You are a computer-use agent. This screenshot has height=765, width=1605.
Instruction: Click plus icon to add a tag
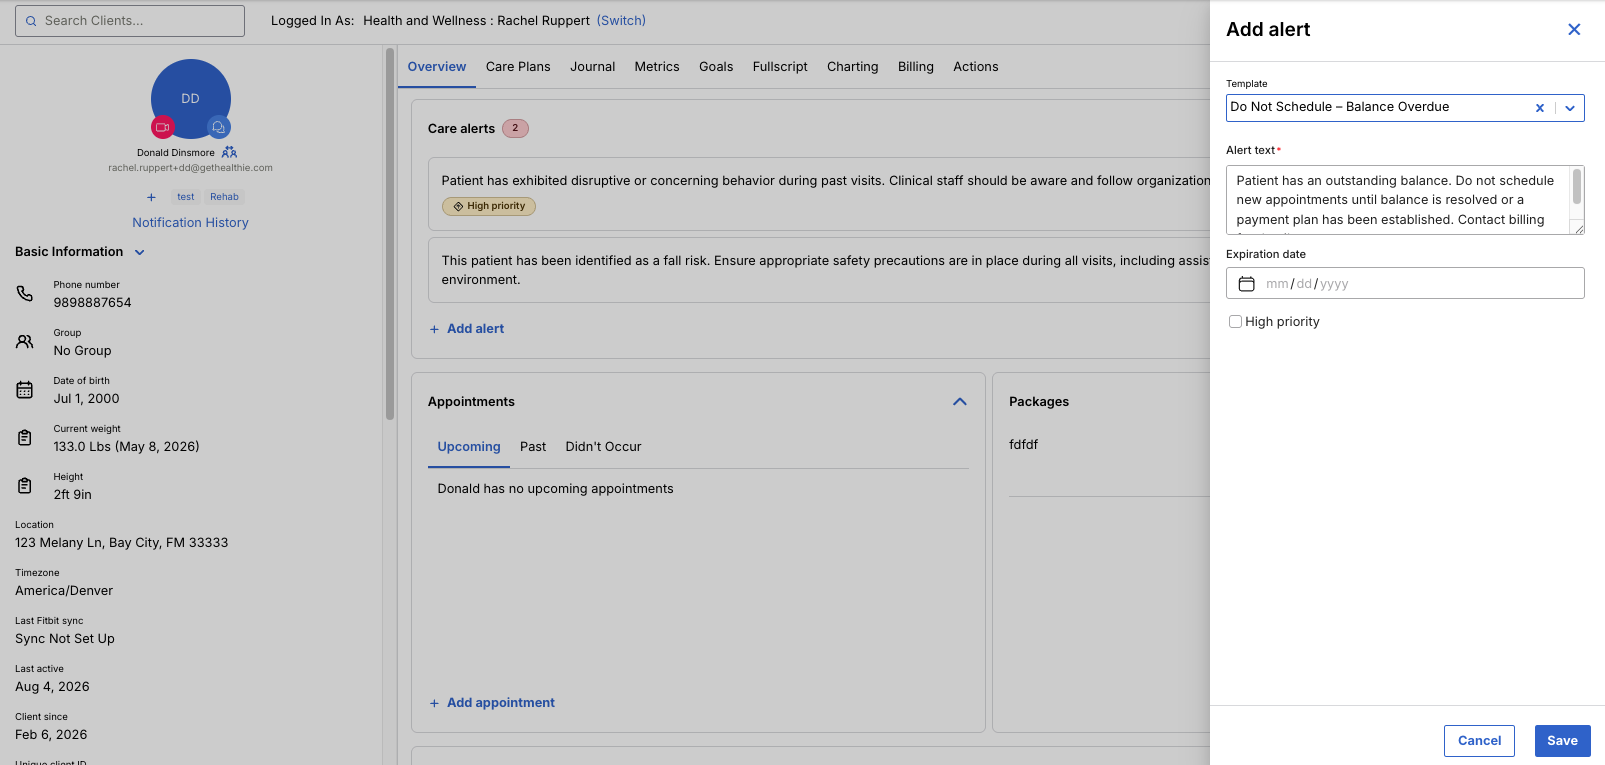(x=151, y=197)
